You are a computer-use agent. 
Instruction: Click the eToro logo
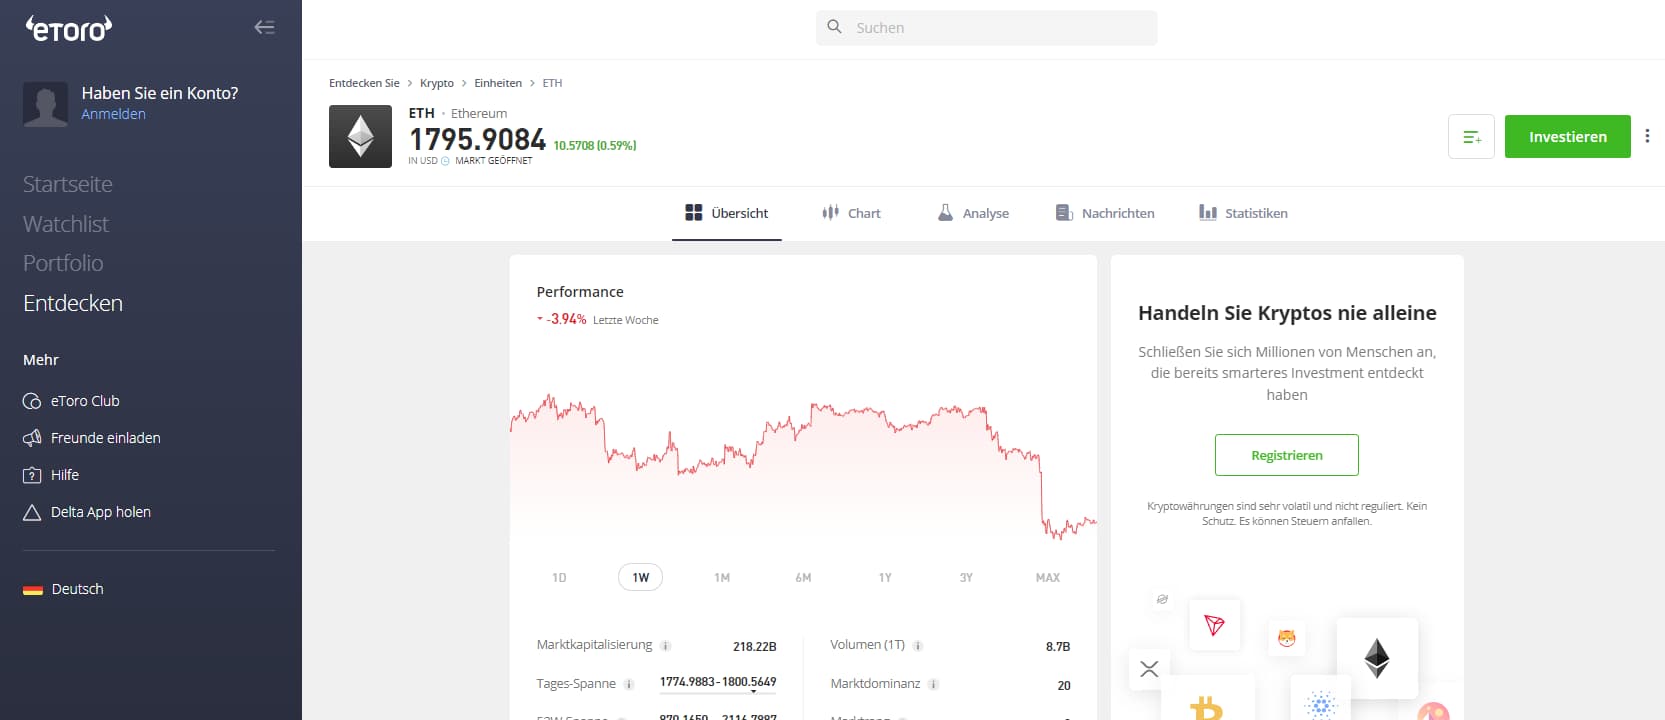tap(68, 29)
